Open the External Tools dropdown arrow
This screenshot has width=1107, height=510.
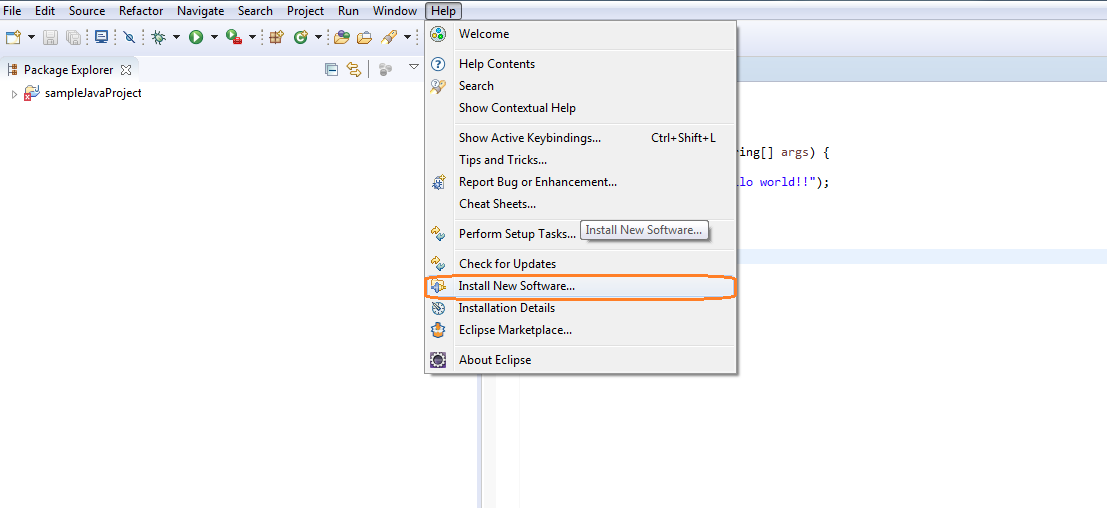252,37
